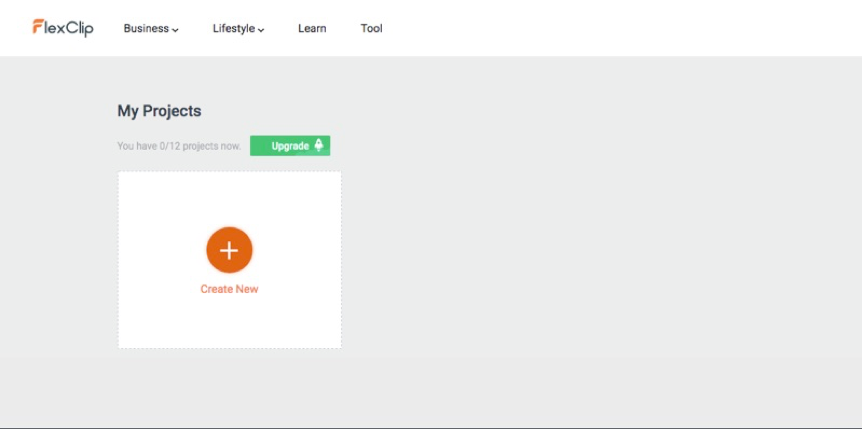Click the rocket icon on Upgrade

(x=319, y=146)
